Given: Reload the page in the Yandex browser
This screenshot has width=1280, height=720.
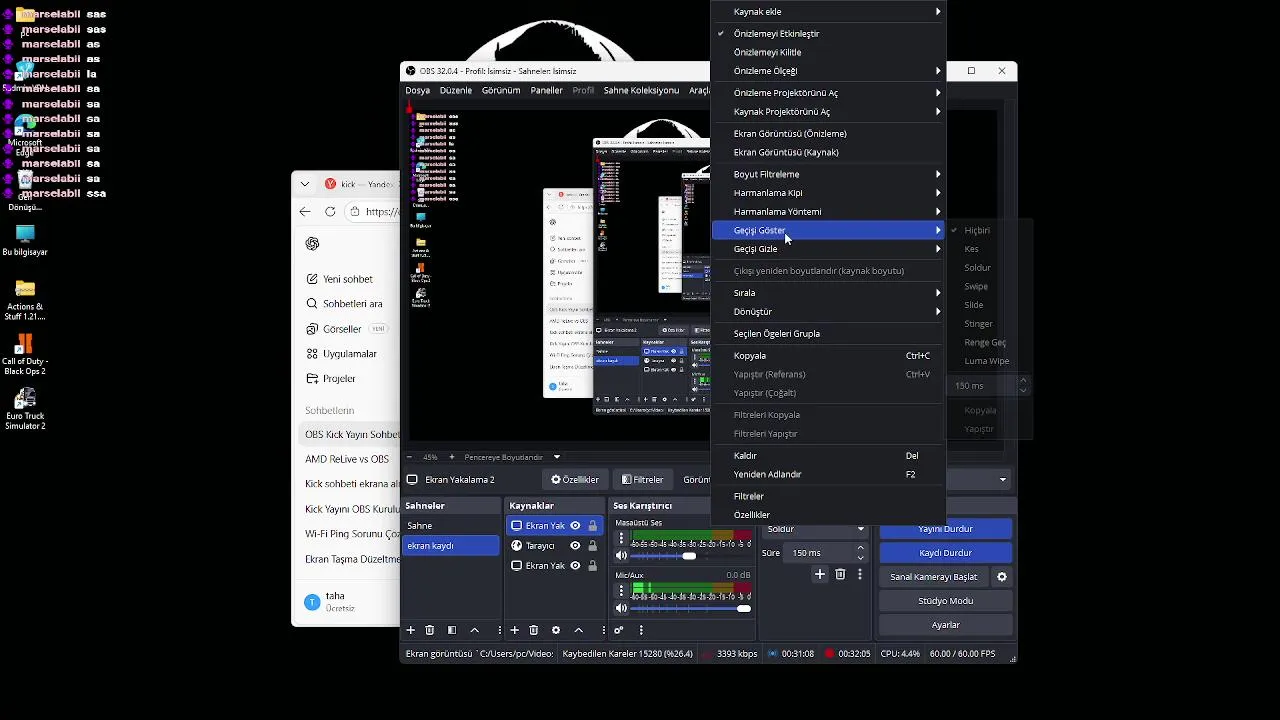Looking at the screenshot, I should point(330,211).
